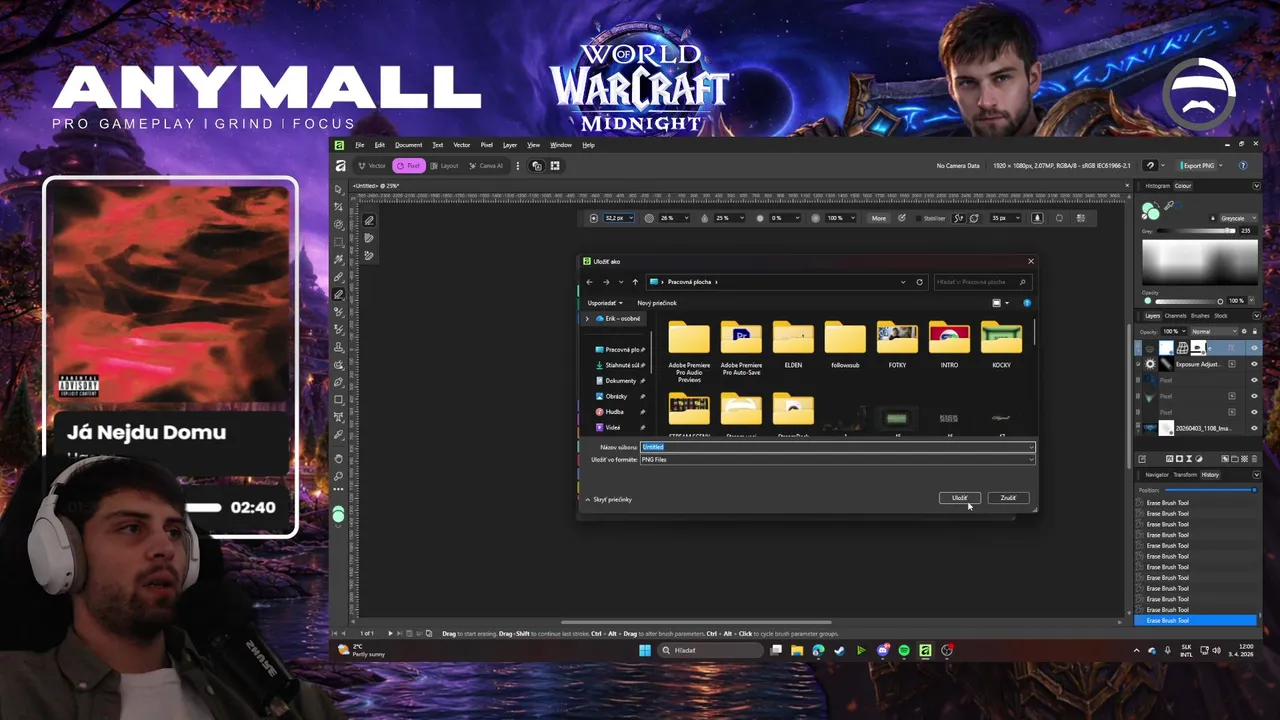Go up one folder in save dialog
Image resolution: width=1280 pixels, height=720 pixels.
point(635,282)
